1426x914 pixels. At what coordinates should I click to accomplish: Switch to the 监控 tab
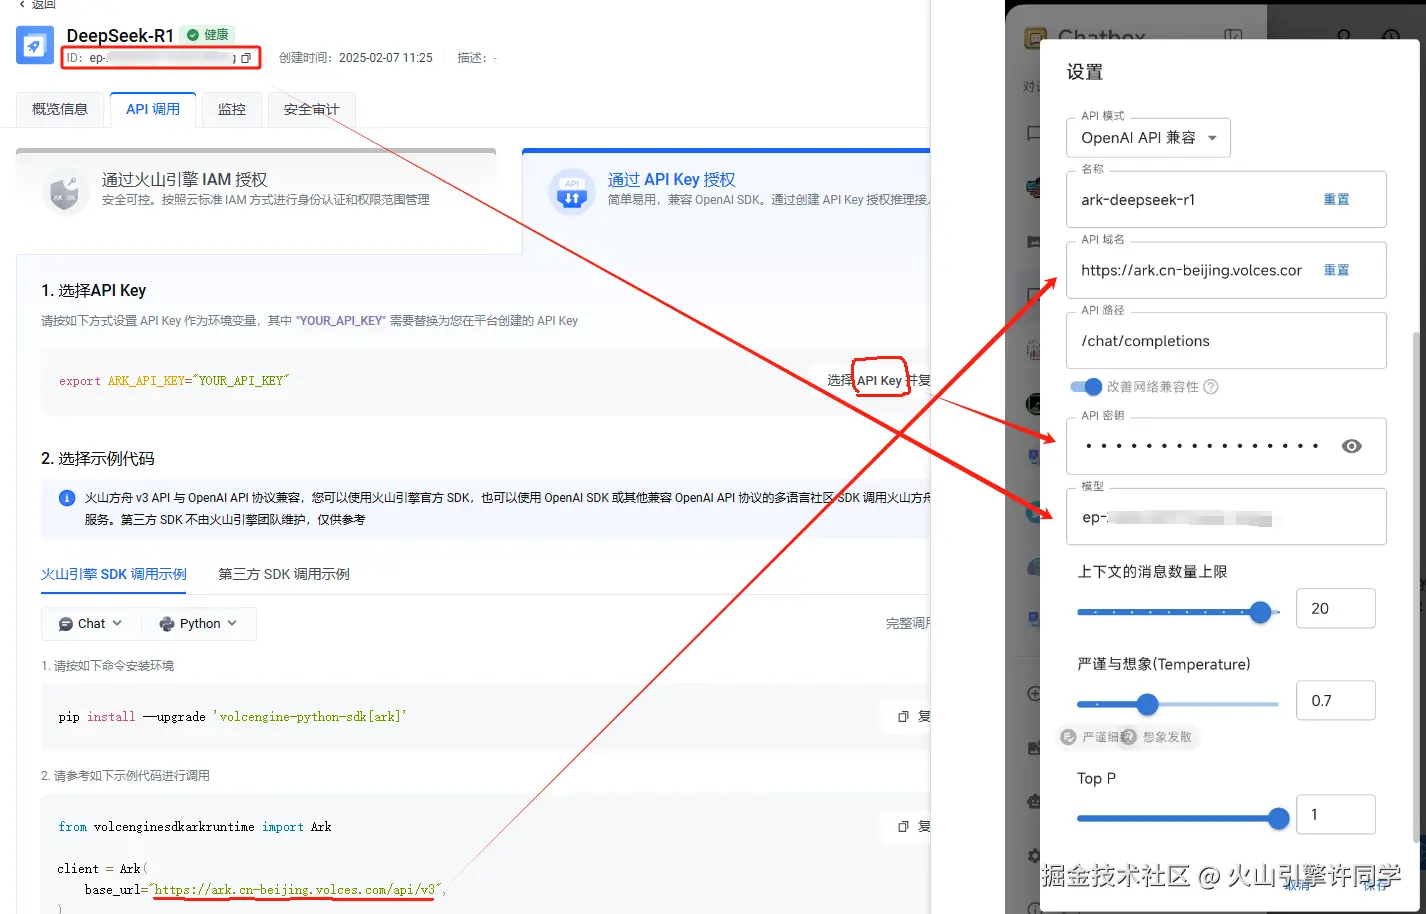(x=232, y=109)
